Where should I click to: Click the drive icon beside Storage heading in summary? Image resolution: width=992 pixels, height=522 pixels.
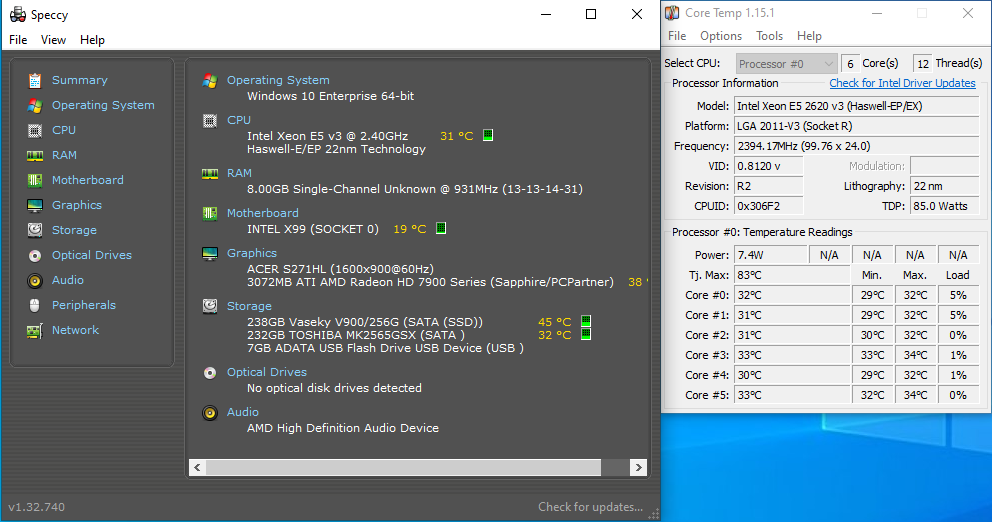point(210,306)
